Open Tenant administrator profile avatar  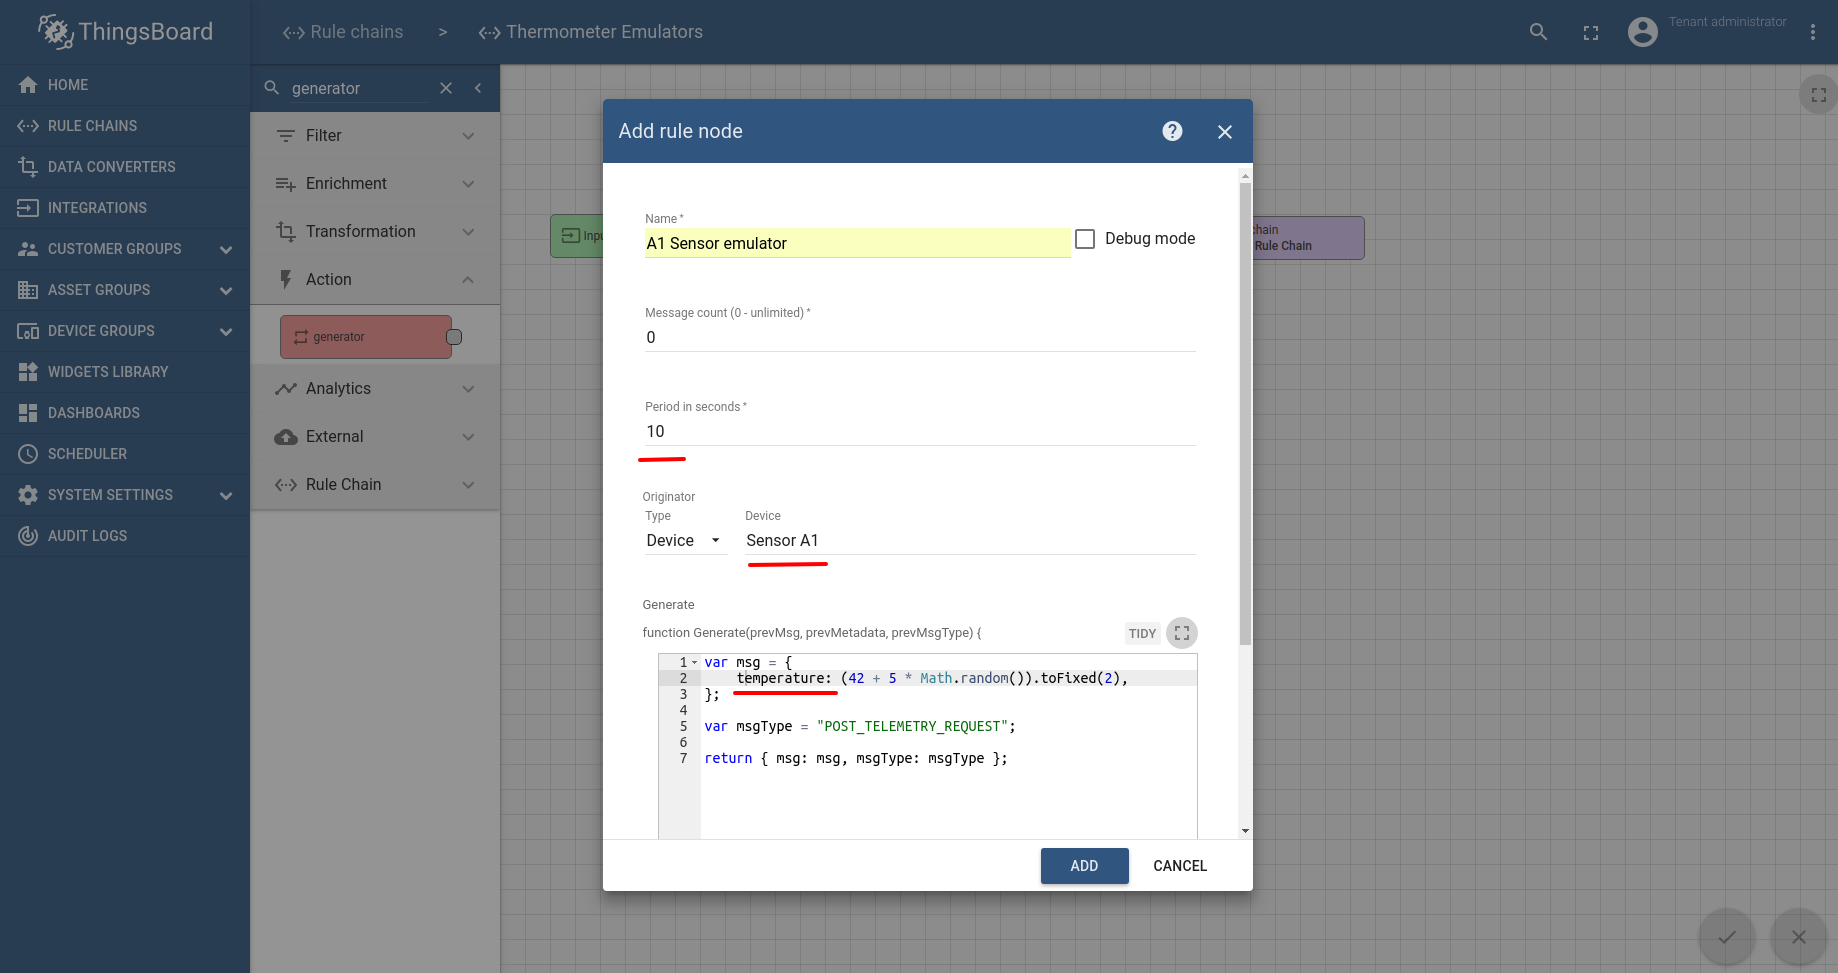pos(1643,32)
